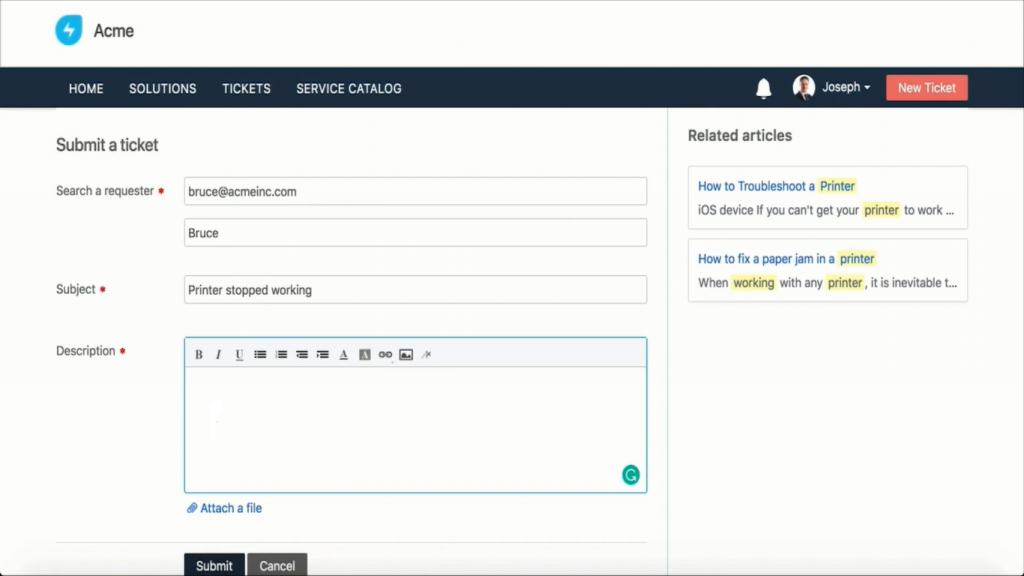Insert a bulleted list in the description
This screenshot has width=1024, height=576.
[260, 354]
